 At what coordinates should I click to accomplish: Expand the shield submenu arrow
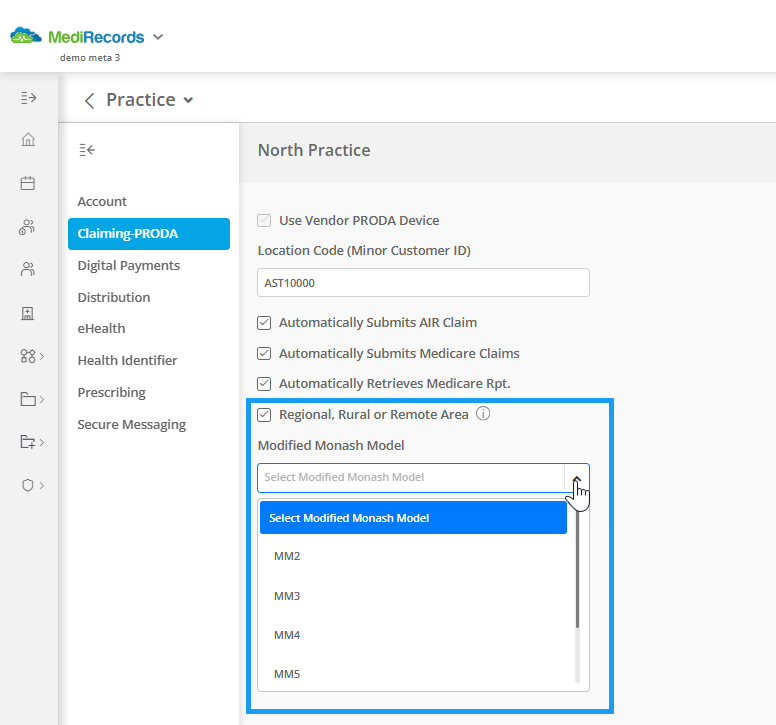(42, 485)
